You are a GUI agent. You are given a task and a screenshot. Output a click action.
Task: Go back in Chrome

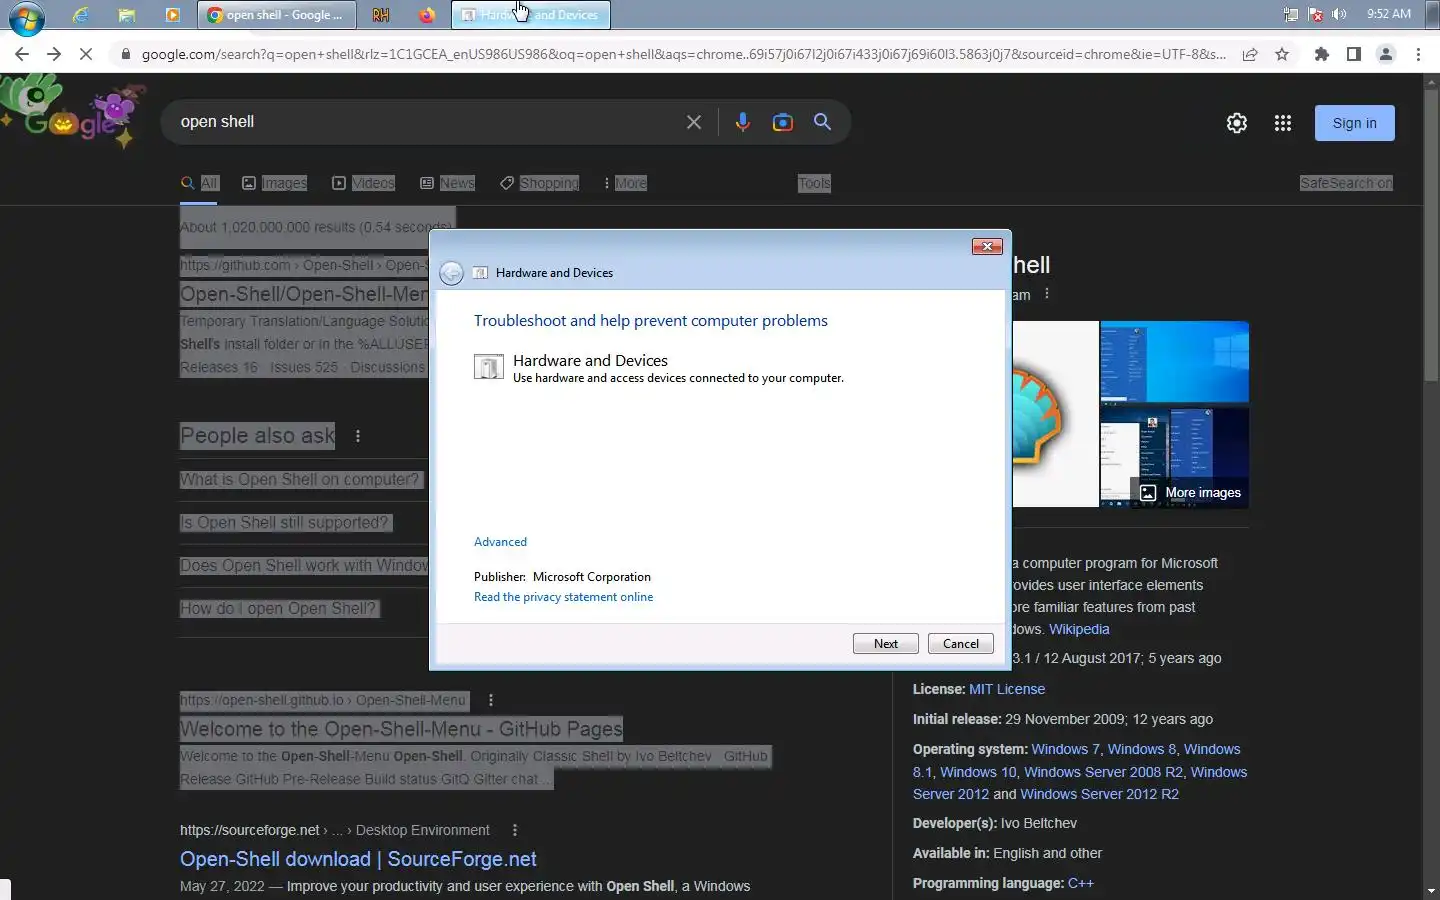tap(22, 54)
